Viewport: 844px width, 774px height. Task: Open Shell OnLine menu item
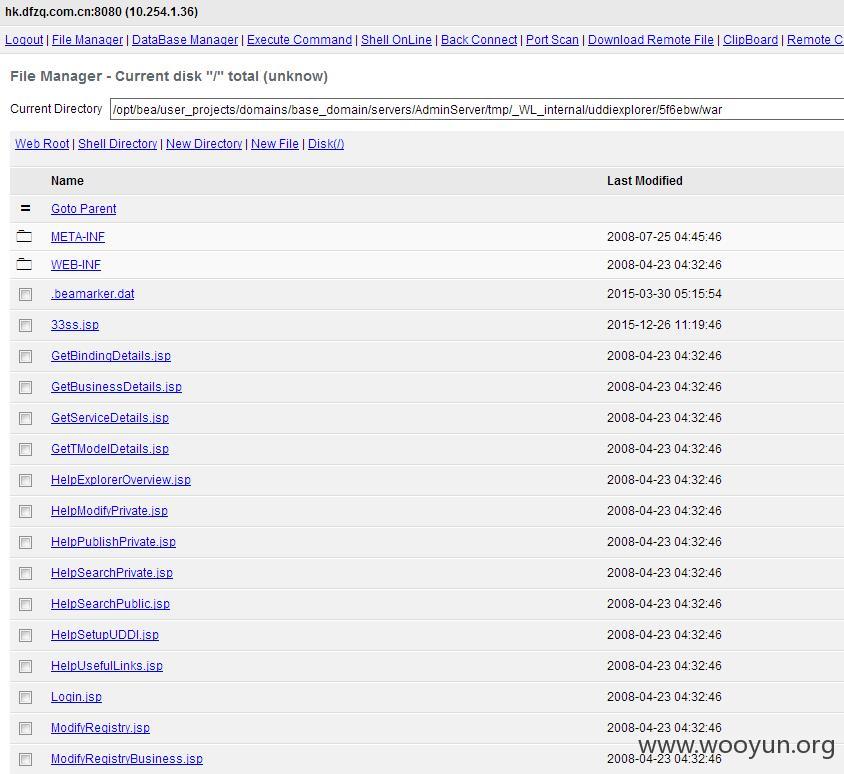[396, 40]
